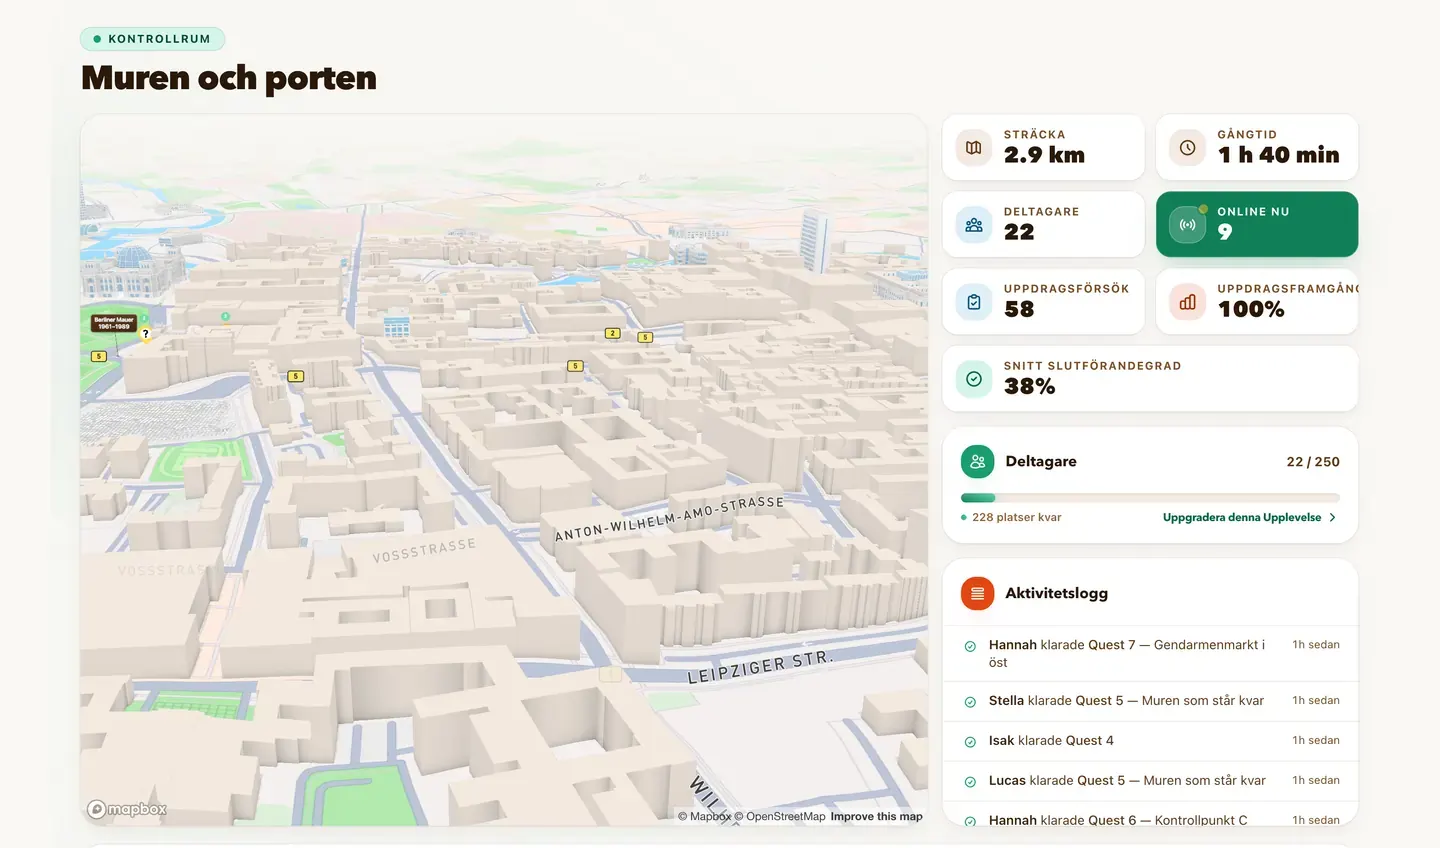Image resolution: width=1440 pixels, height=848 pixels.
Task: Click the broadcast icon on the Online nu card
Action: point(1187,225)
